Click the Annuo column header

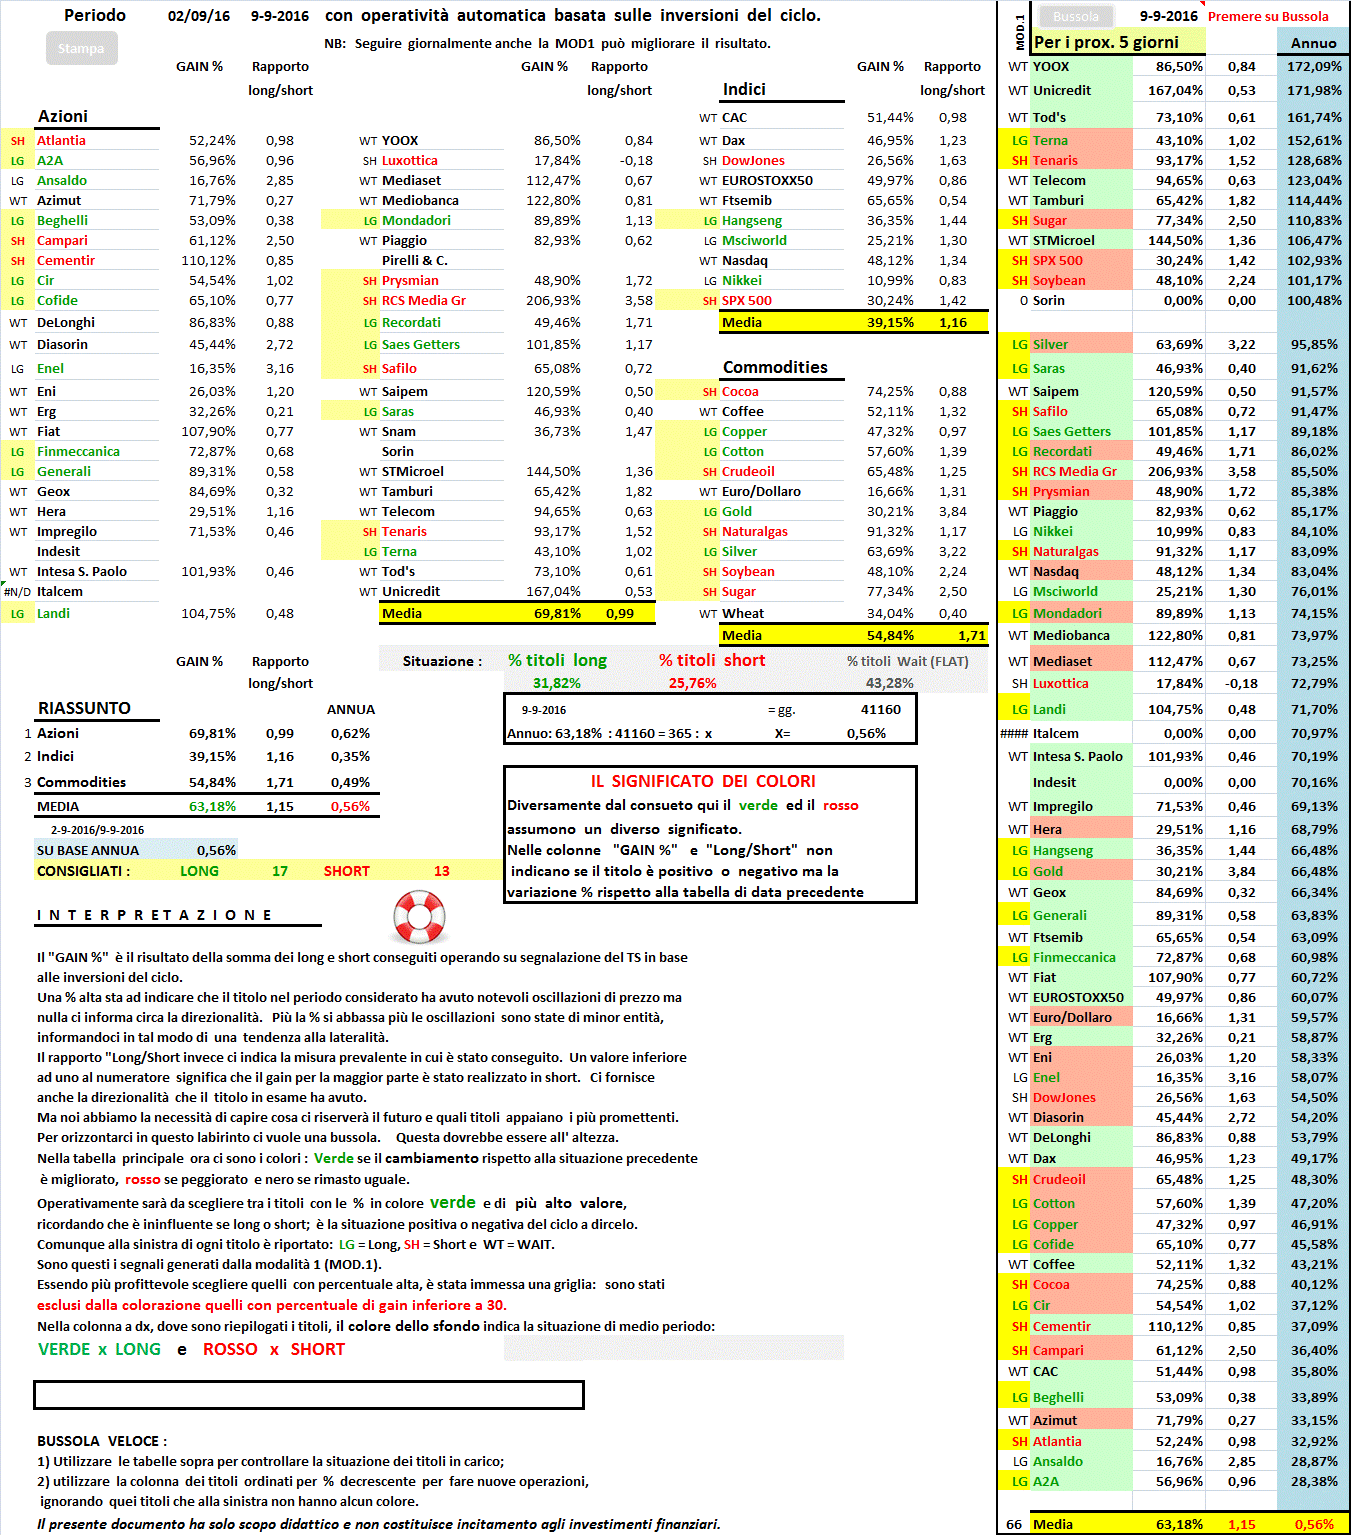(1313, 43)
